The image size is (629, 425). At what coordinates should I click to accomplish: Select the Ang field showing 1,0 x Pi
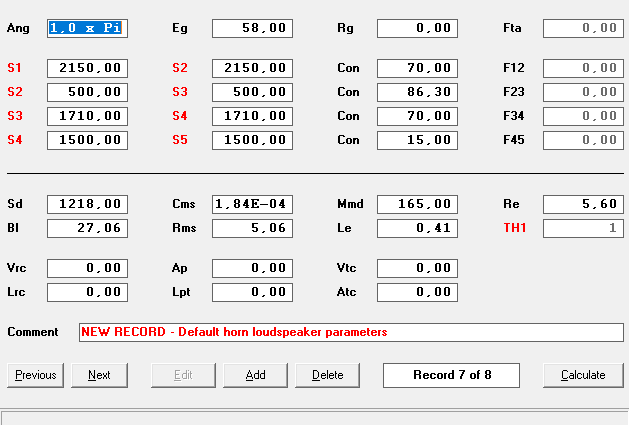(87, 28)
